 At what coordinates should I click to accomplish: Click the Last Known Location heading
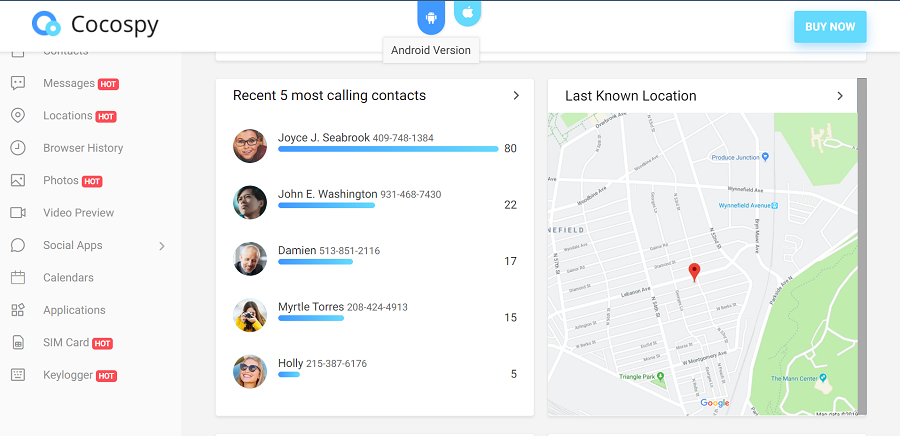[631, 96]
